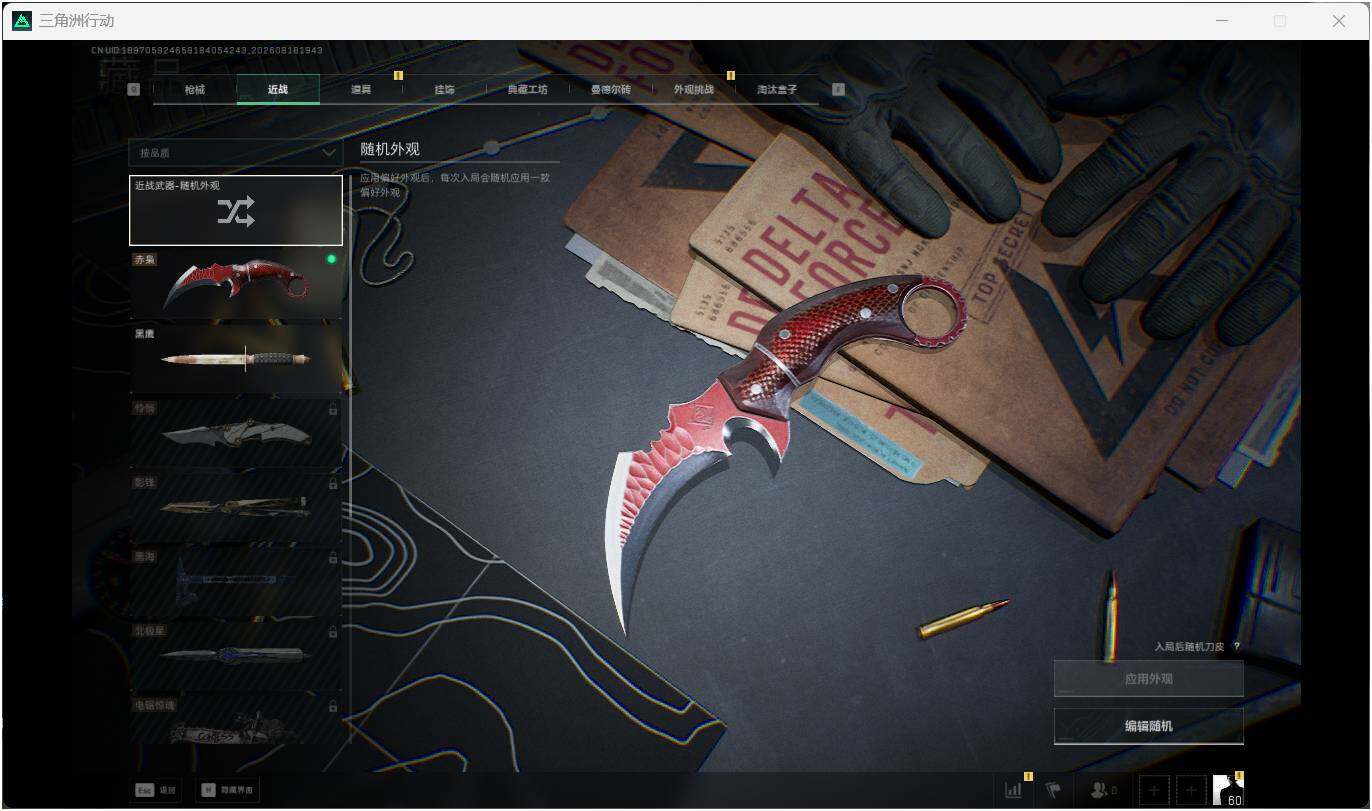Click the 三角洲行动 app logo icon

click(21, 20)
